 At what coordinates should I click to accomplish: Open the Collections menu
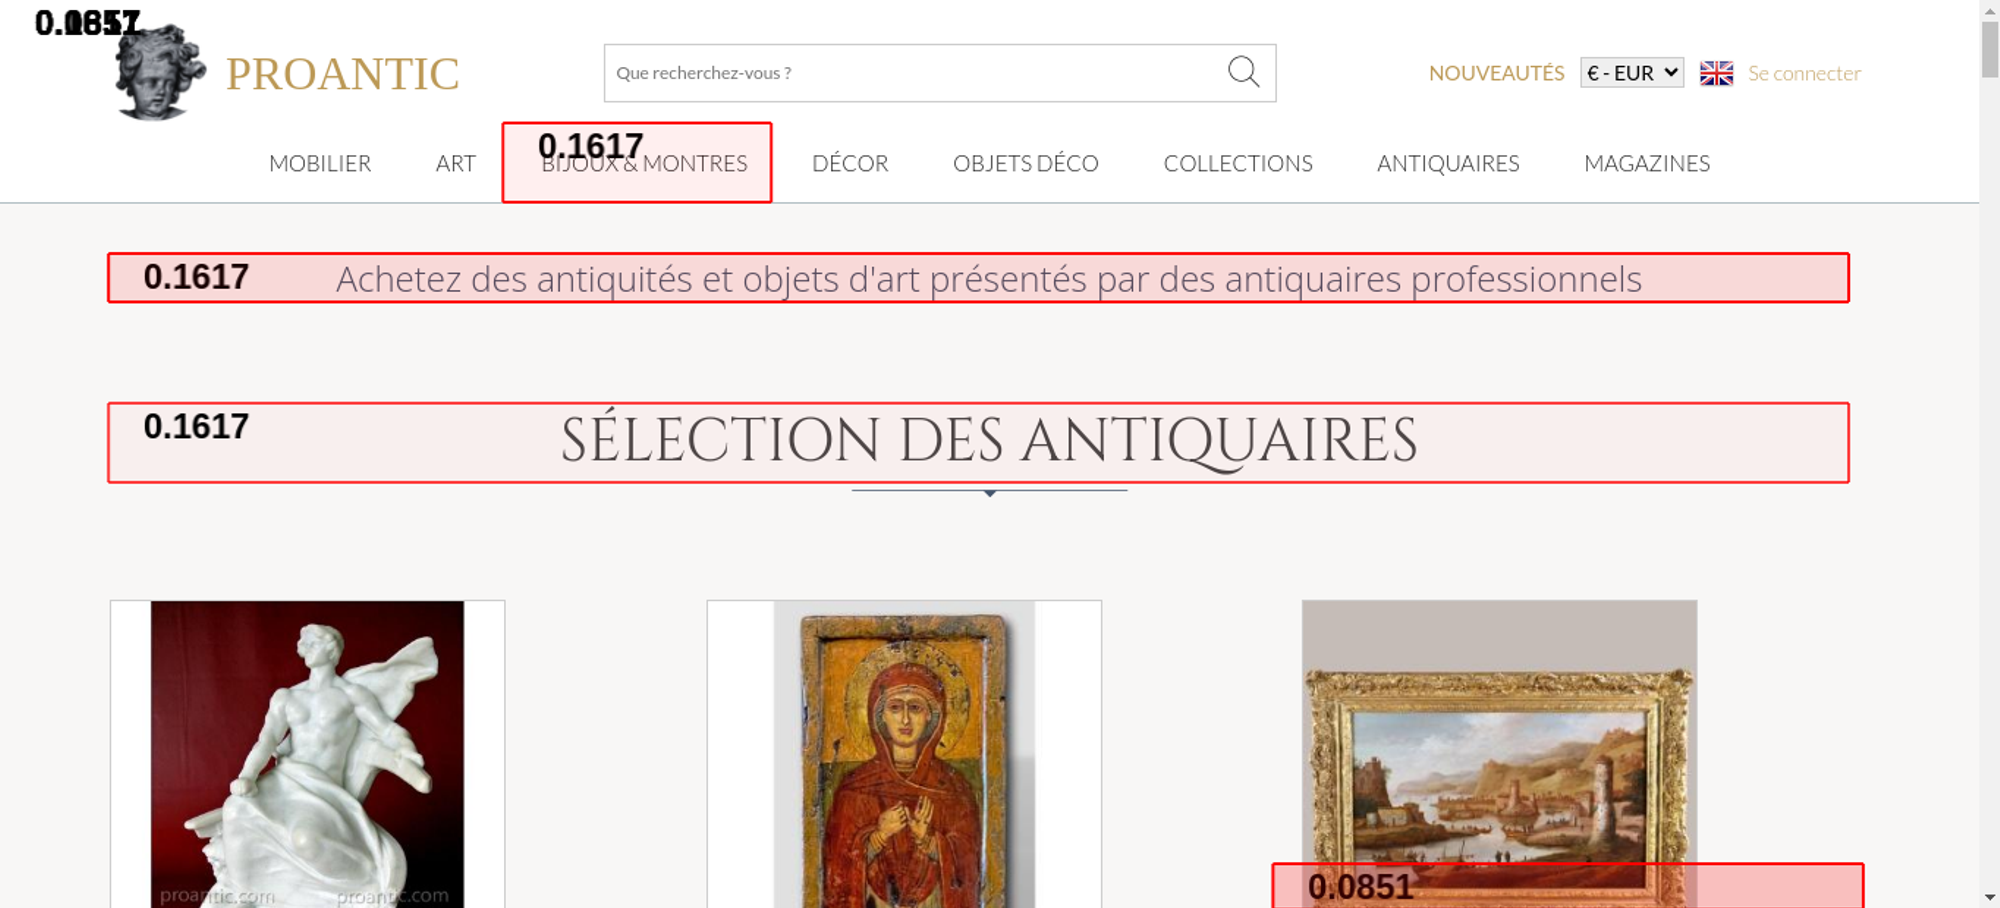[1237, 163]
